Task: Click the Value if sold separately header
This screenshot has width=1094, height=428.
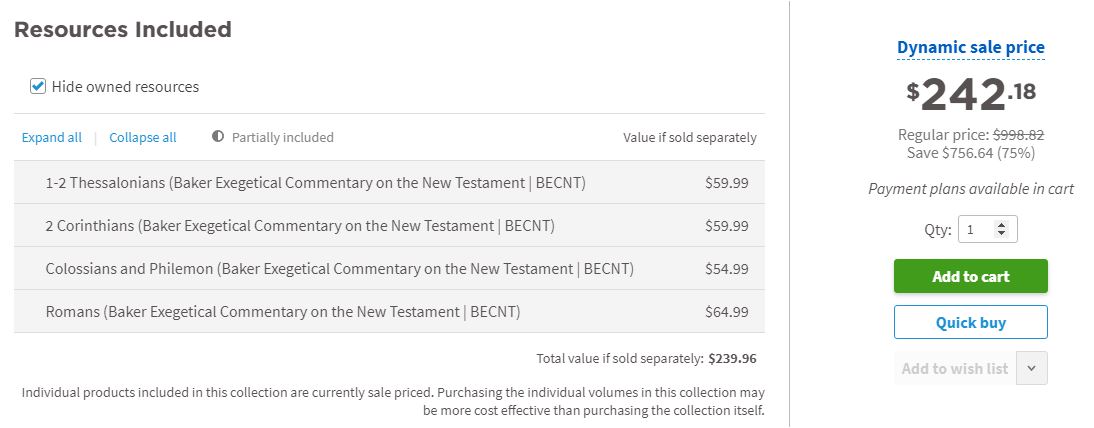Action: [689, 138]
